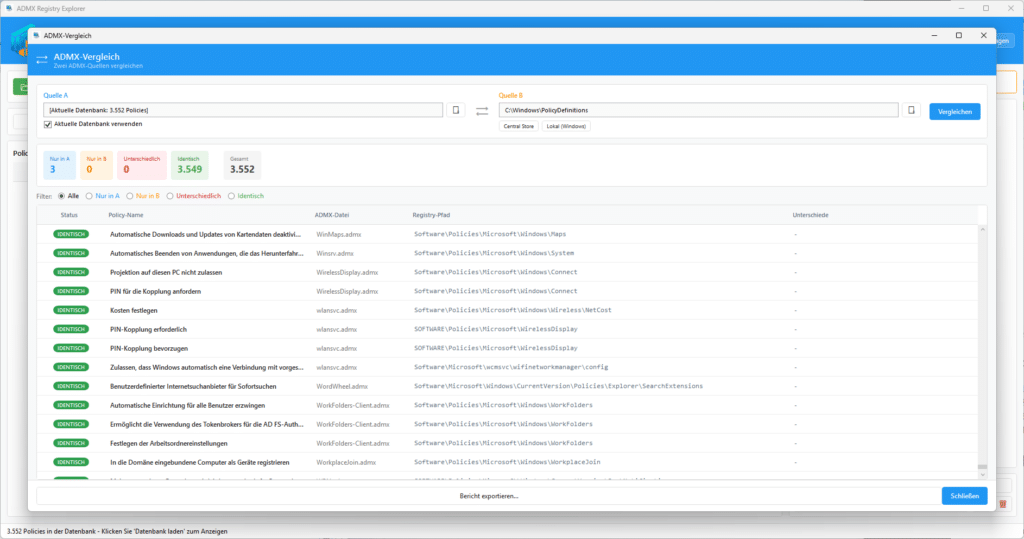This screenshot has height=539, width=1024.
Task: Click the Identisch 3.549 summary card
Action: [189, 165]
